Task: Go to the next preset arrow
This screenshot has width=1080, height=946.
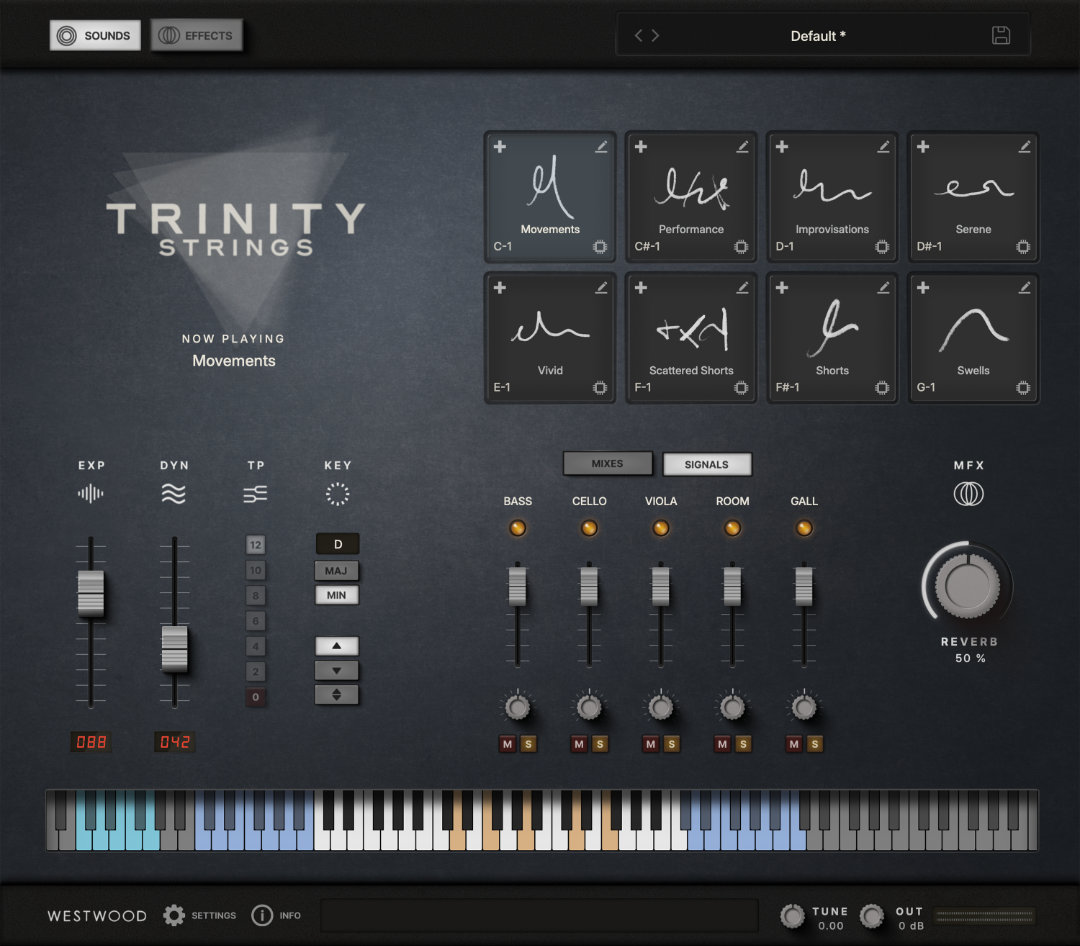Action: click(x=655, y=35)
